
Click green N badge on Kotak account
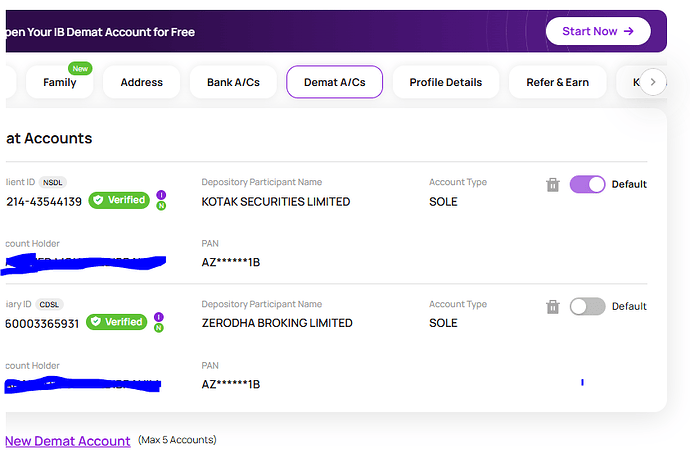tap(161, 205)
